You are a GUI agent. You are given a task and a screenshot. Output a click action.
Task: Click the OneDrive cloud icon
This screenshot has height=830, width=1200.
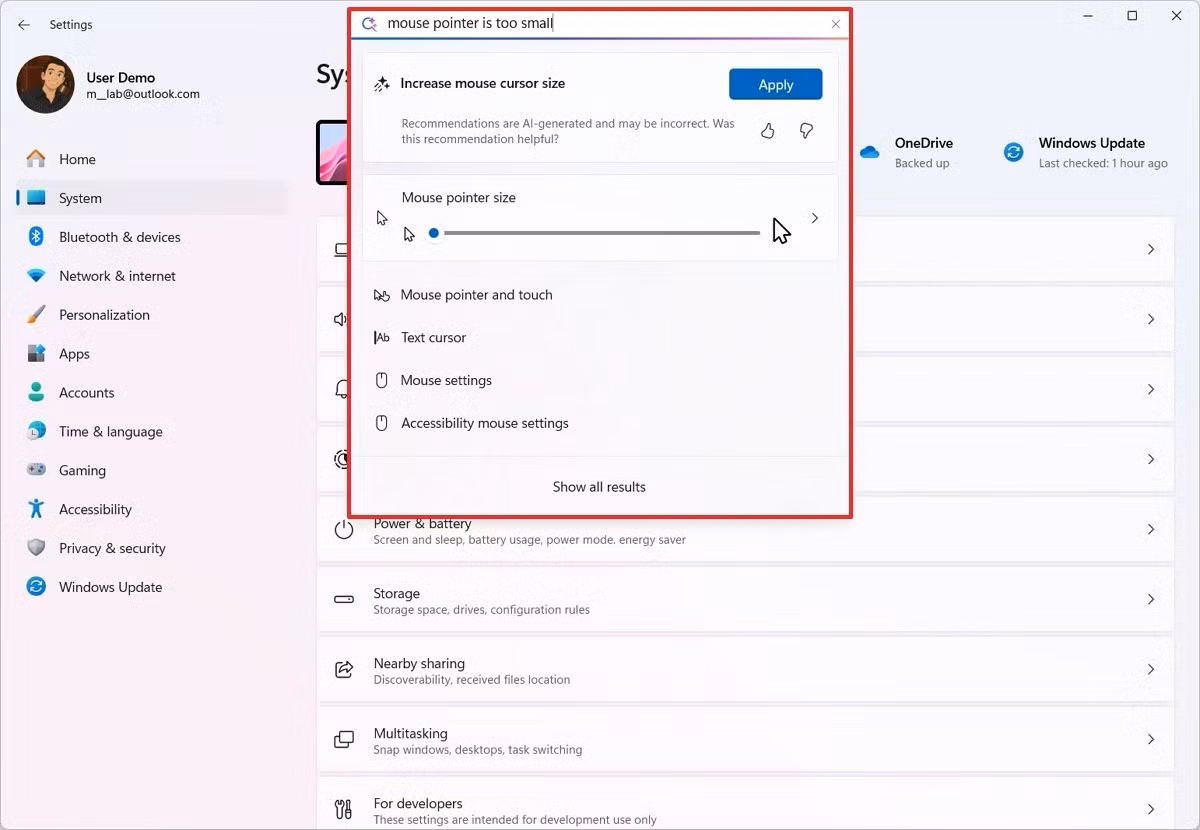click(868, 152)
